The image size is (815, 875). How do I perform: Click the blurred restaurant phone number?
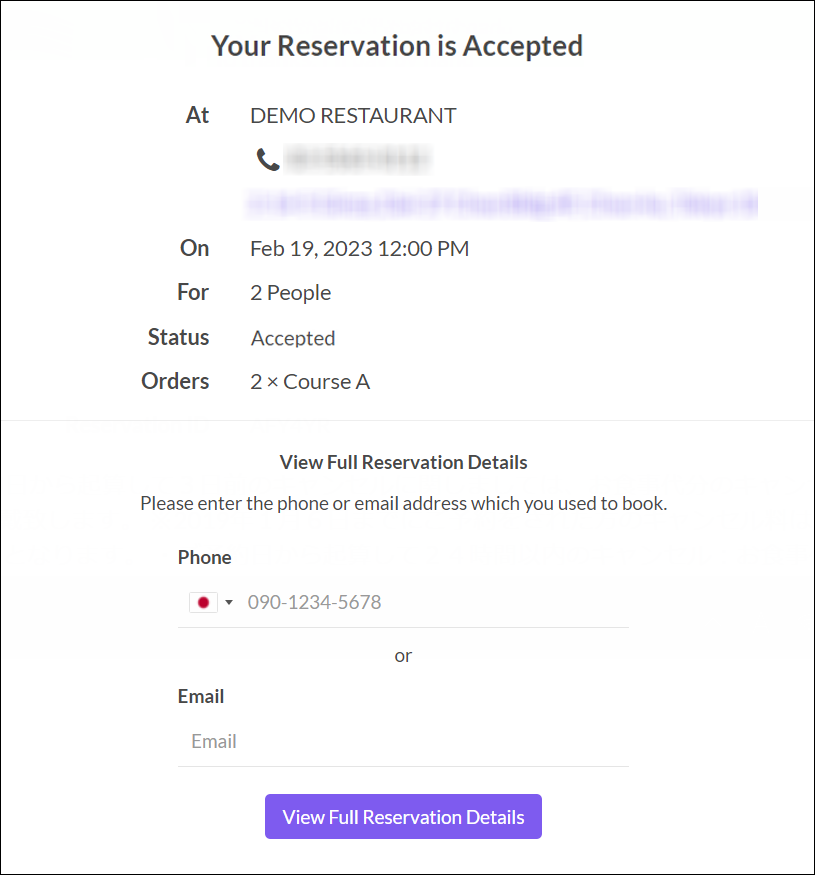(357, 158)
